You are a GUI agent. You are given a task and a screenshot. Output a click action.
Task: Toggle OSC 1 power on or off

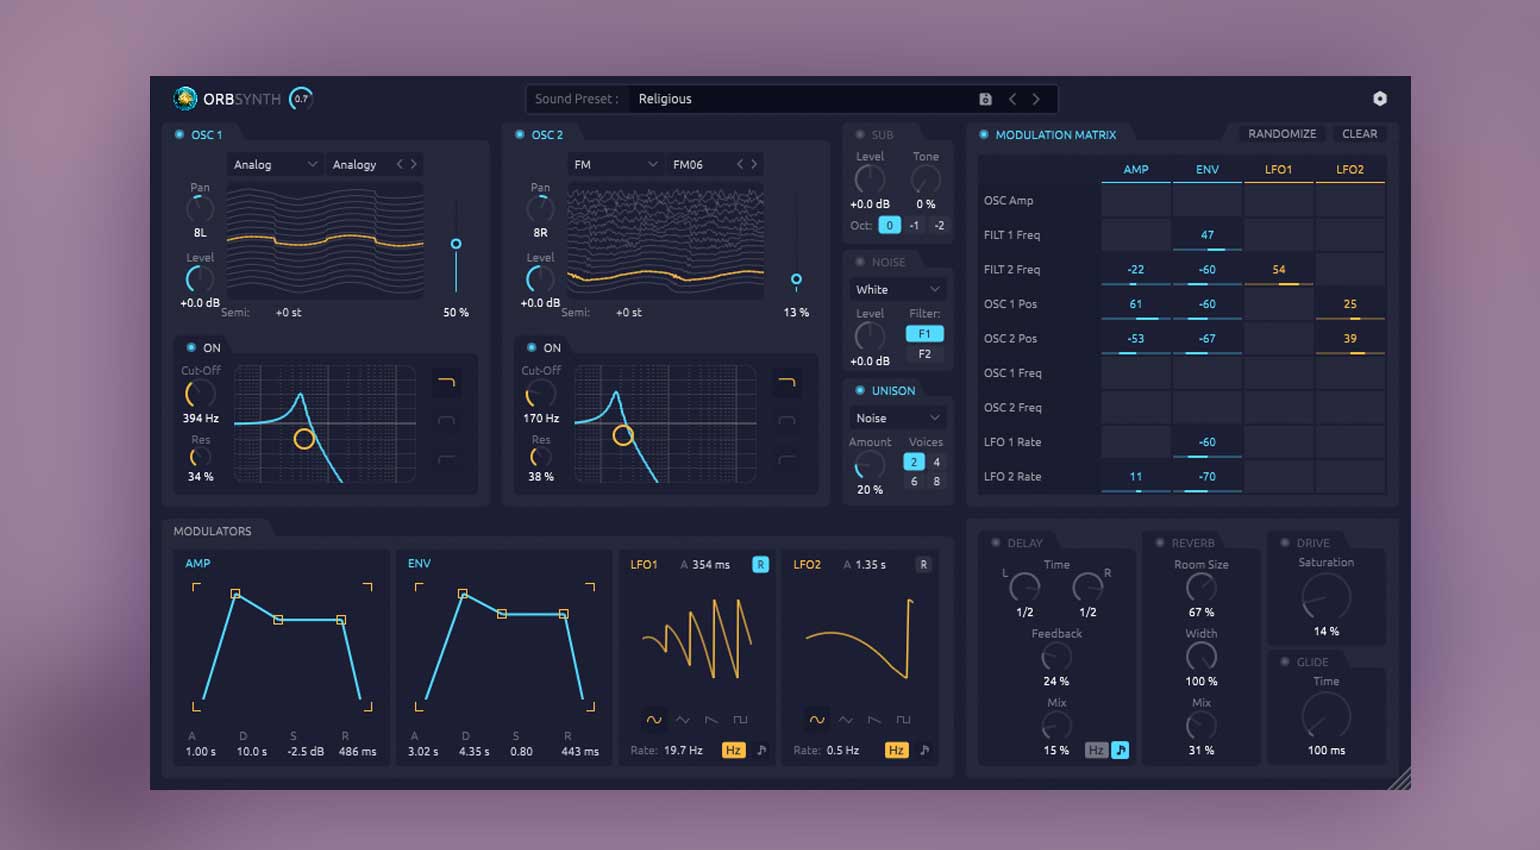[180, 135]
